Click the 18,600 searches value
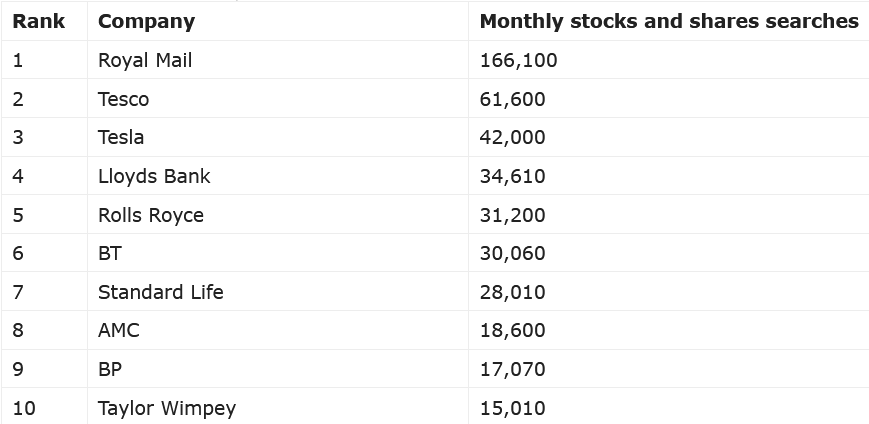 click(512, 330)
